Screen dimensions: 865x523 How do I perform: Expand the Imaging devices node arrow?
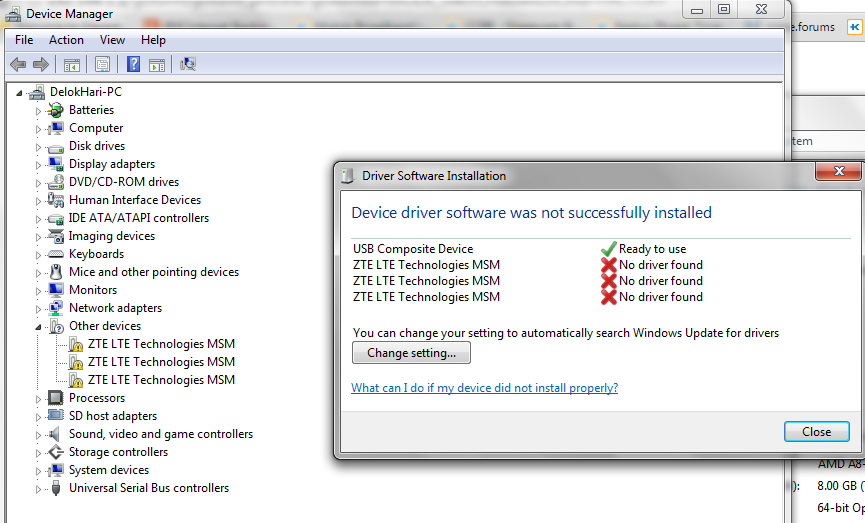pyautogui.click(x=38, y=237)
